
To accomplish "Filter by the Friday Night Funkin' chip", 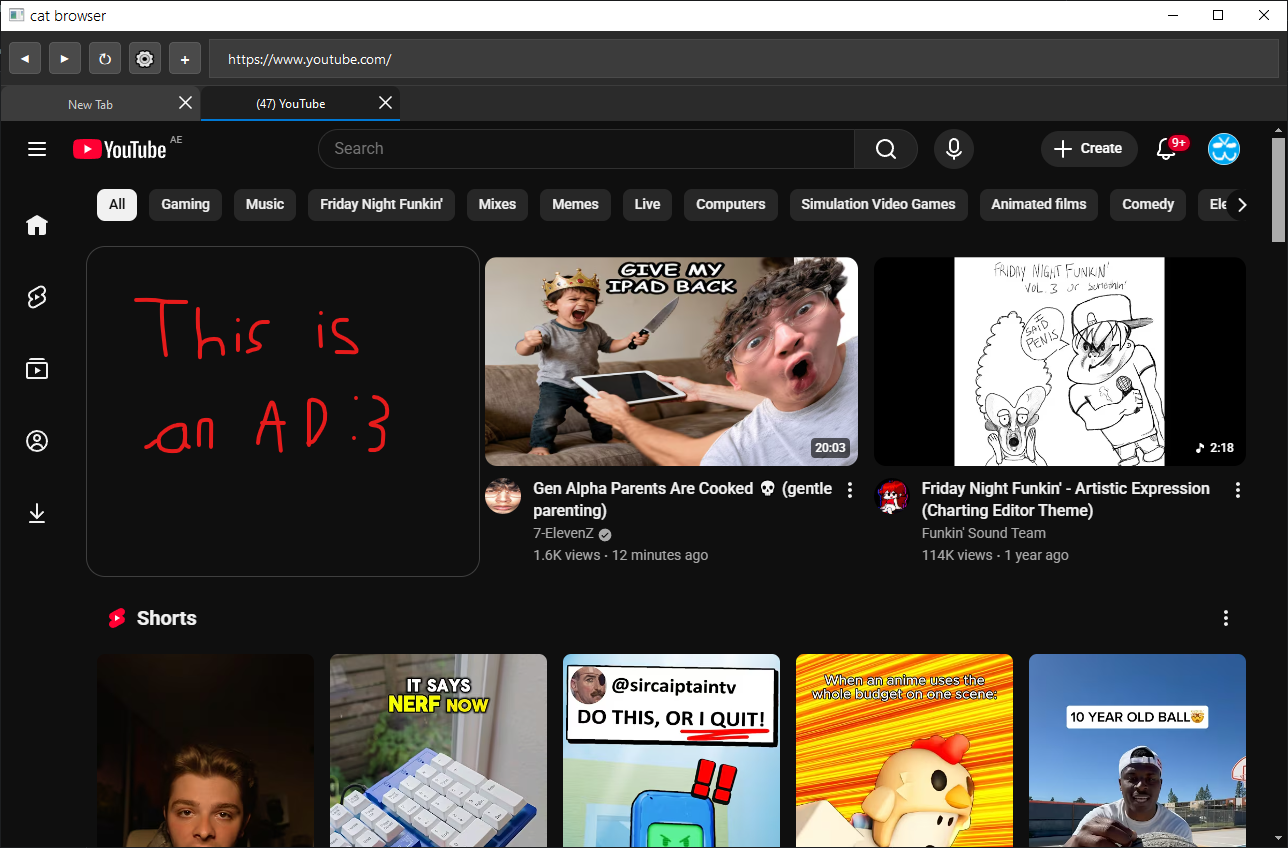I will pyautogui.click(x=381, y=204).
